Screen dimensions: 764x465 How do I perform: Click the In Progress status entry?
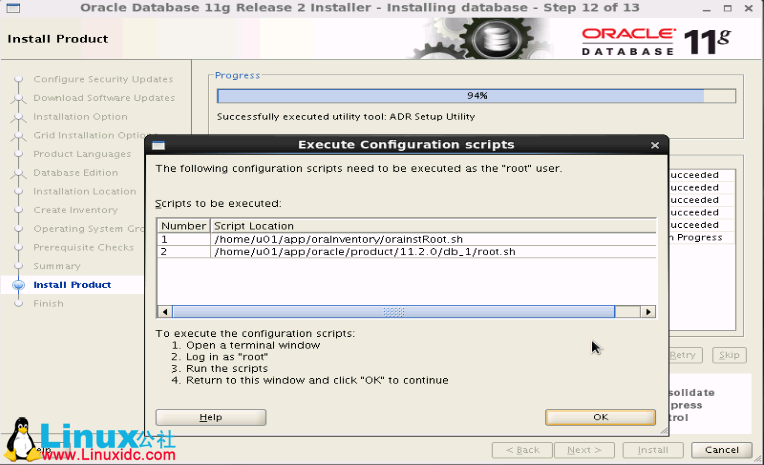(695, 237)
